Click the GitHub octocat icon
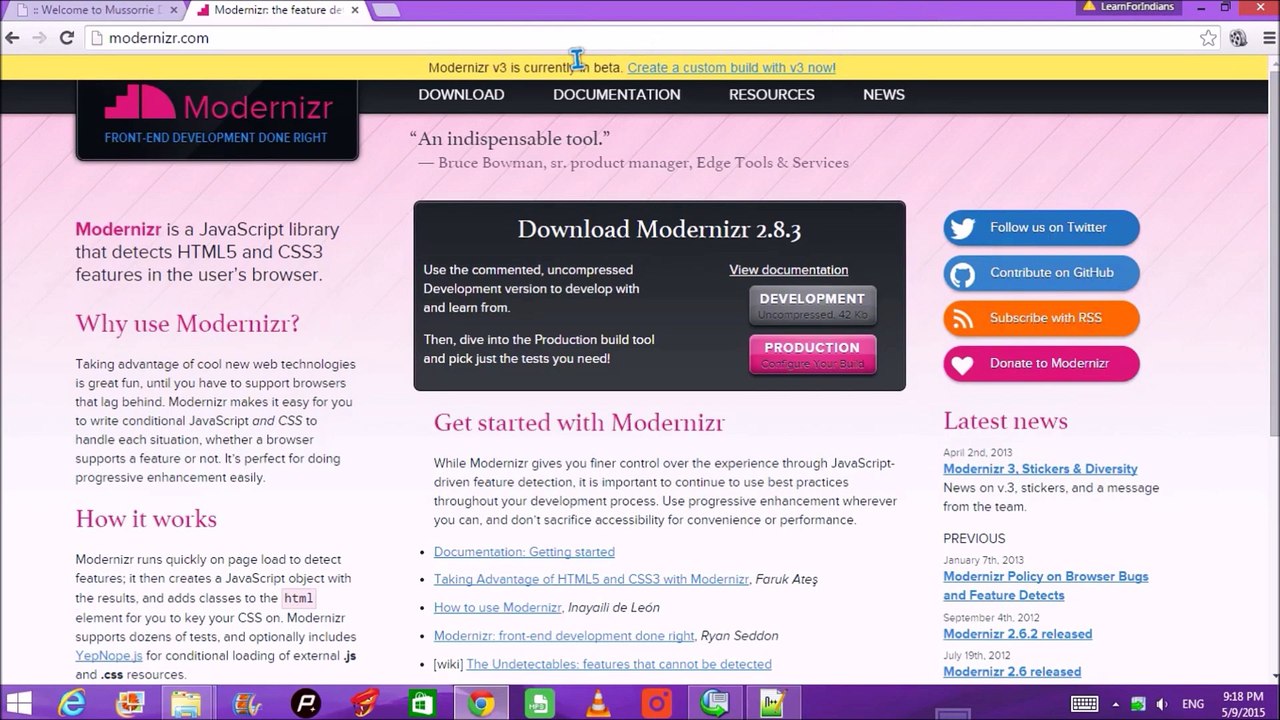1280x720 pixels. (962, 273)
